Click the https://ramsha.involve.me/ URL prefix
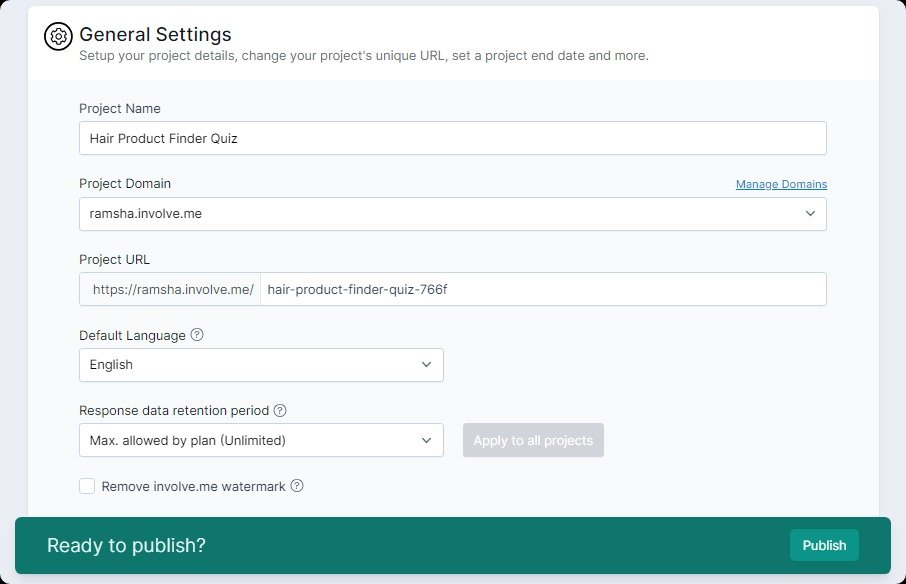 pos(171,289)
